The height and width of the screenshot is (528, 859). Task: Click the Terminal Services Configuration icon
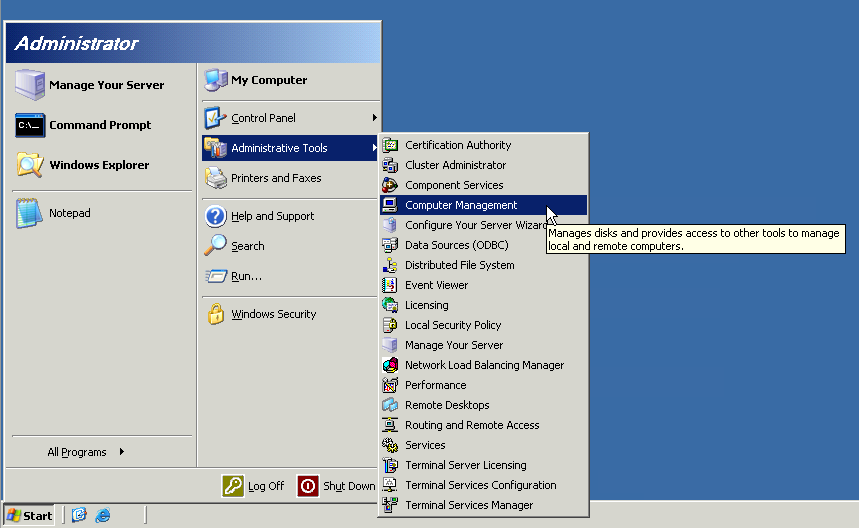390,485
